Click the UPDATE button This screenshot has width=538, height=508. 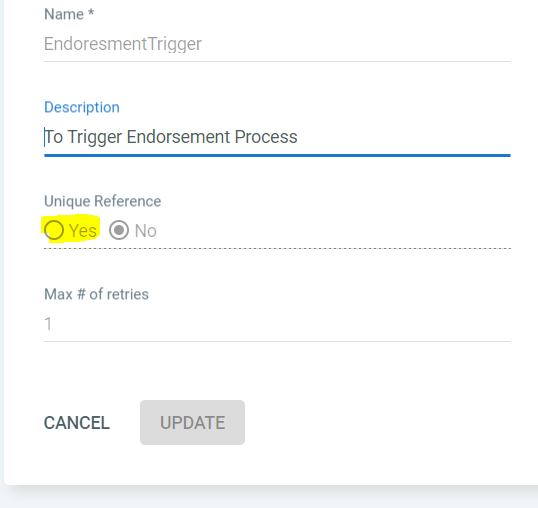pos(192,422)
